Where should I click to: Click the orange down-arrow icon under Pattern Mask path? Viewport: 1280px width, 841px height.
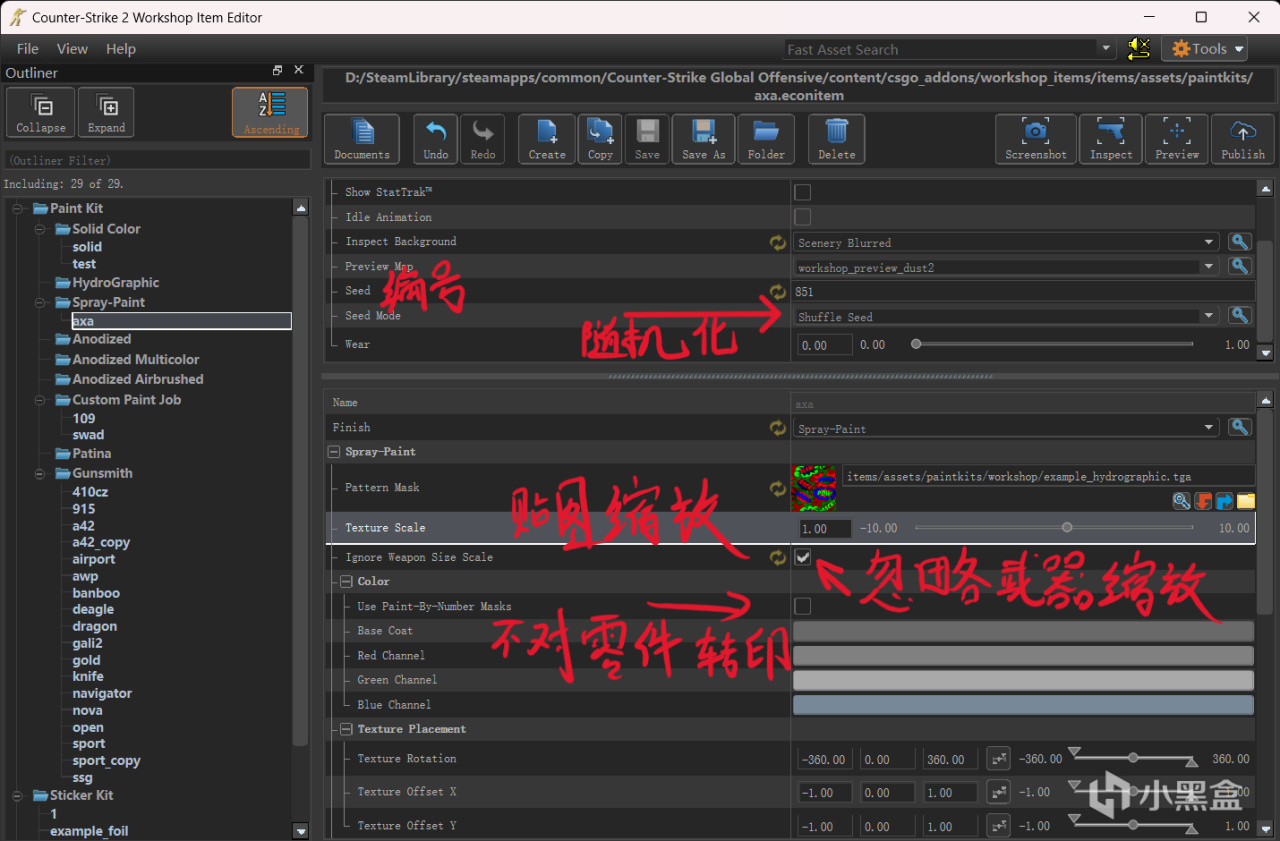1203,501
